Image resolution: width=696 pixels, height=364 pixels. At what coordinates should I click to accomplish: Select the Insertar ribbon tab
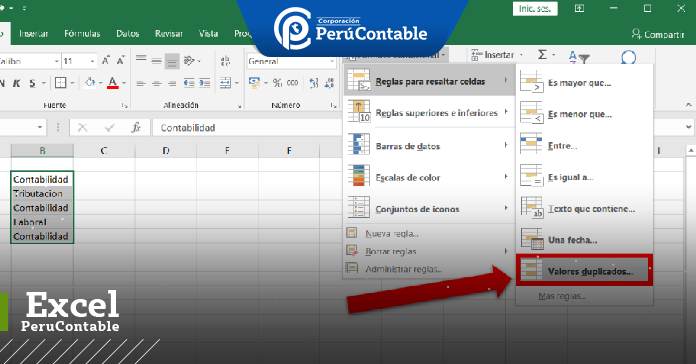coord(33,34)
